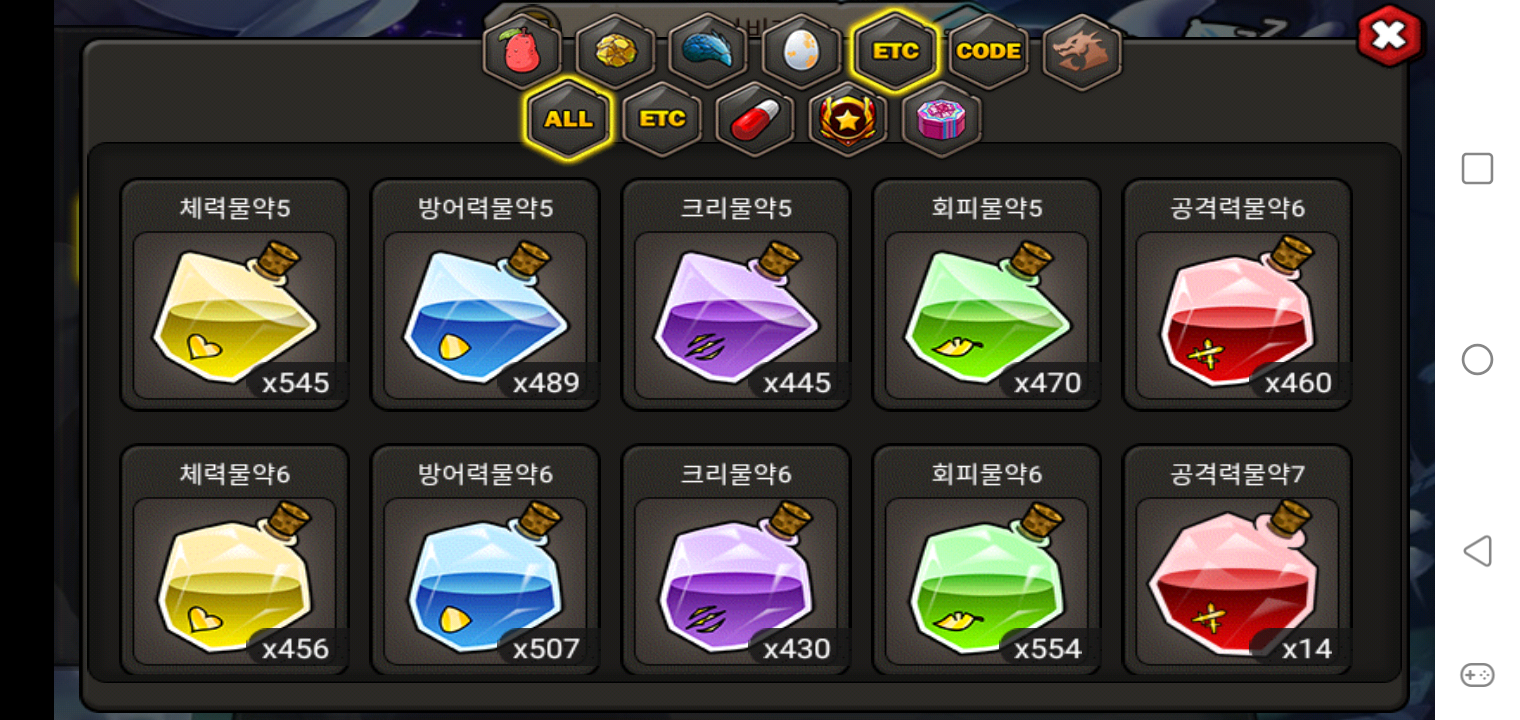
Task: Choose the ALL sub-filter
Action: [568, 119]
